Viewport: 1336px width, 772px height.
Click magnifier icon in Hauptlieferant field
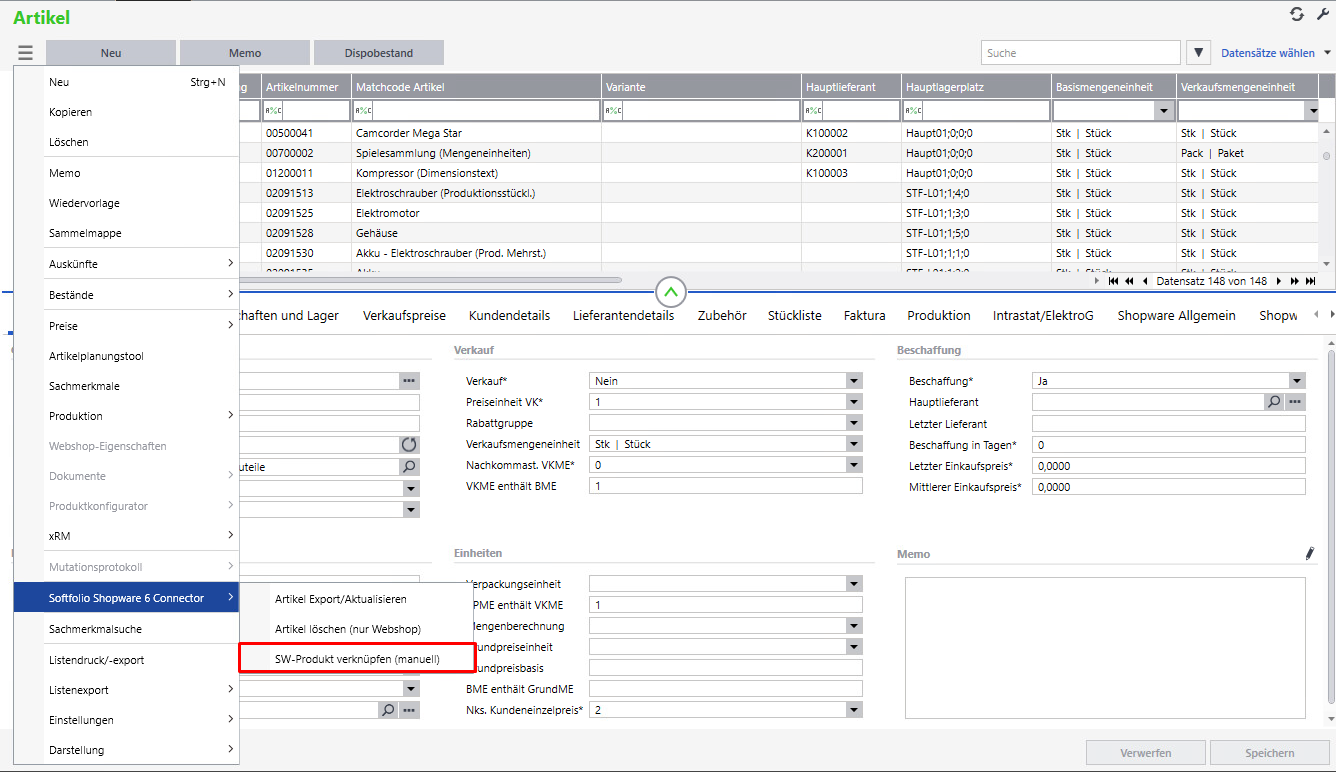[1274, 402]
